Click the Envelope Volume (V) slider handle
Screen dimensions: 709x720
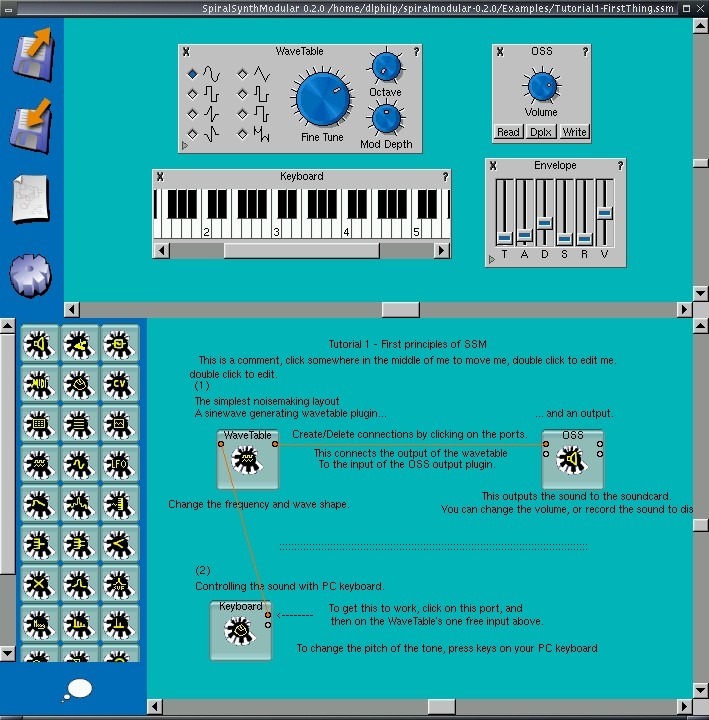point(604,213)
